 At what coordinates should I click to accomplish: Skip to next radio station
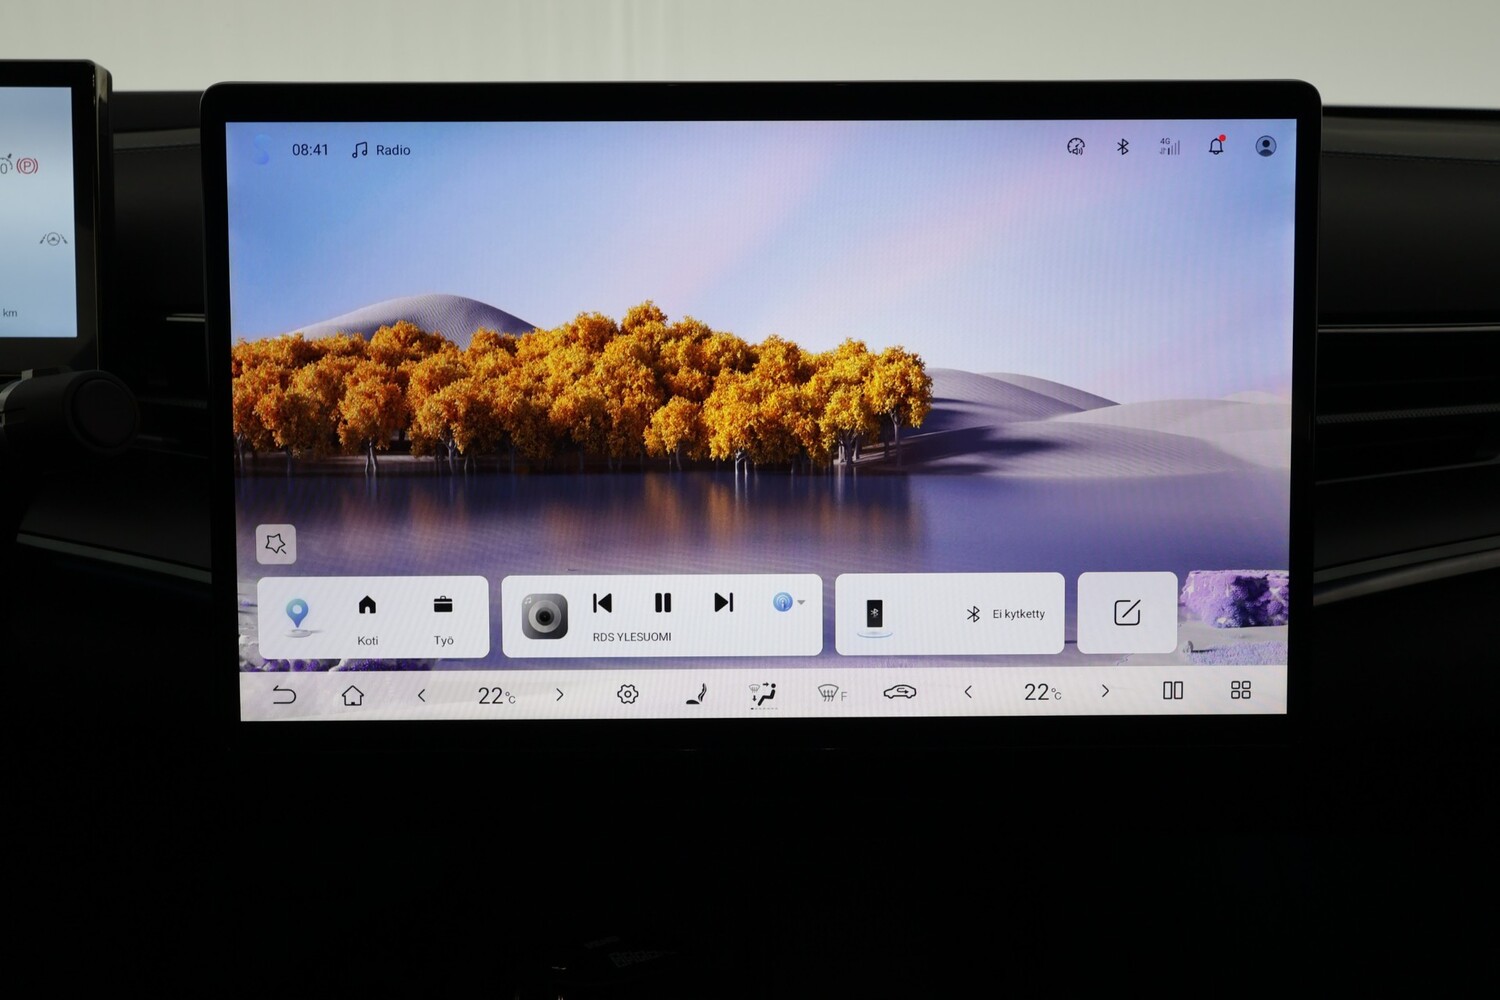coord(724,602)
